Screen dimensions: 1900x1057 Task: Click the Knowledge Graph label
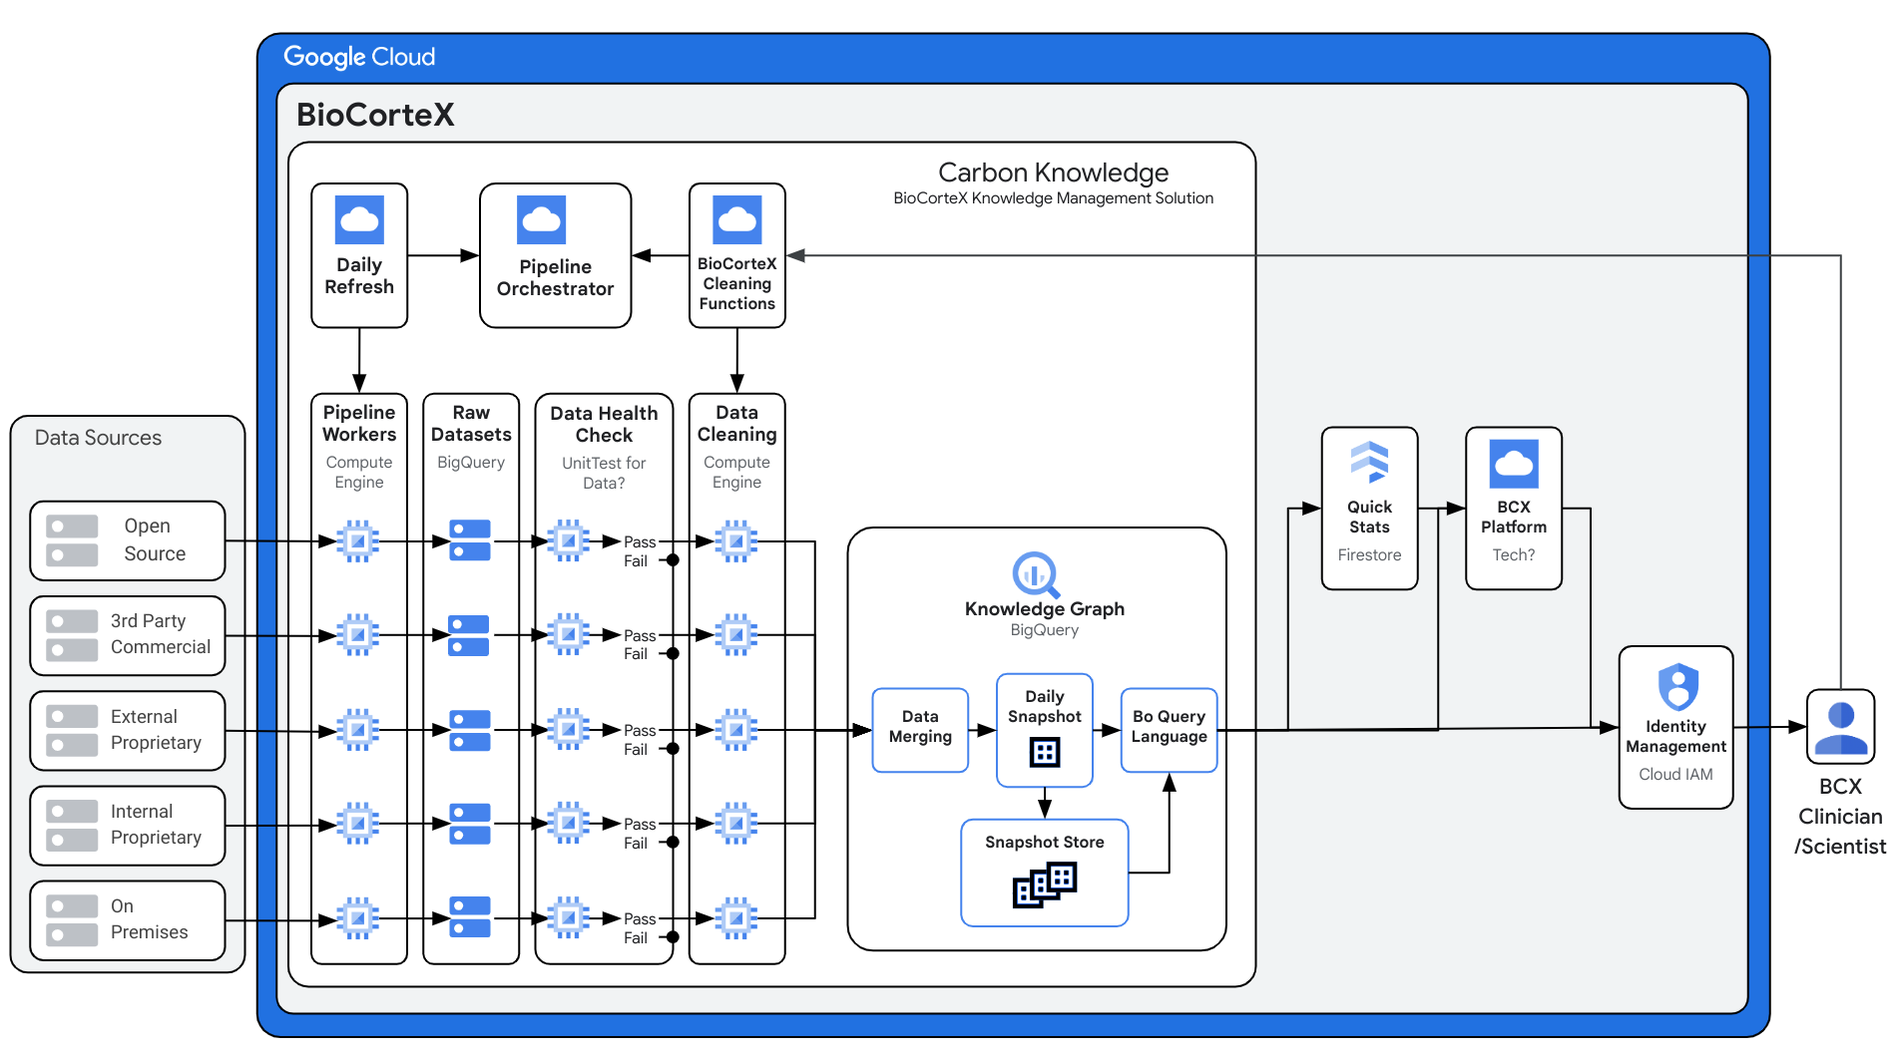1044,609
